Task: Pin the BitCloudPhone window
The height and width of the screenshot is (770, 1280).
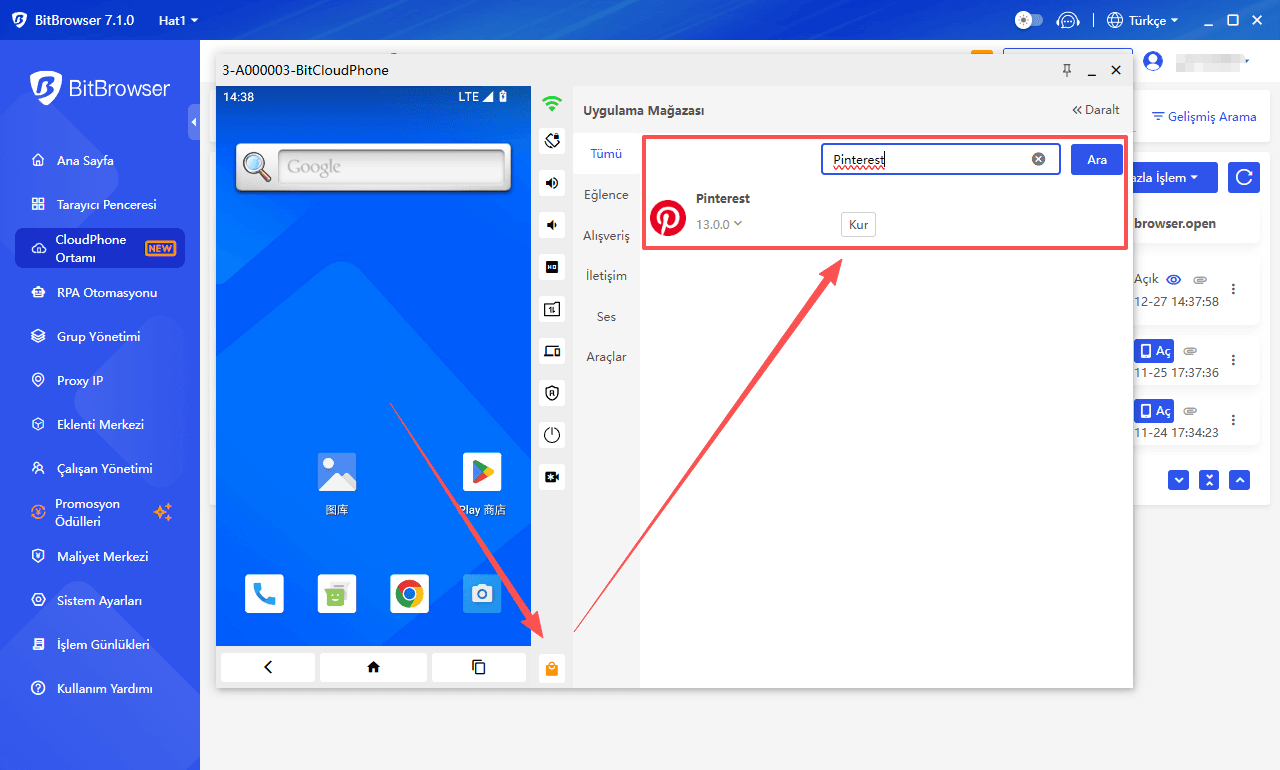Action: (1066, 70)
